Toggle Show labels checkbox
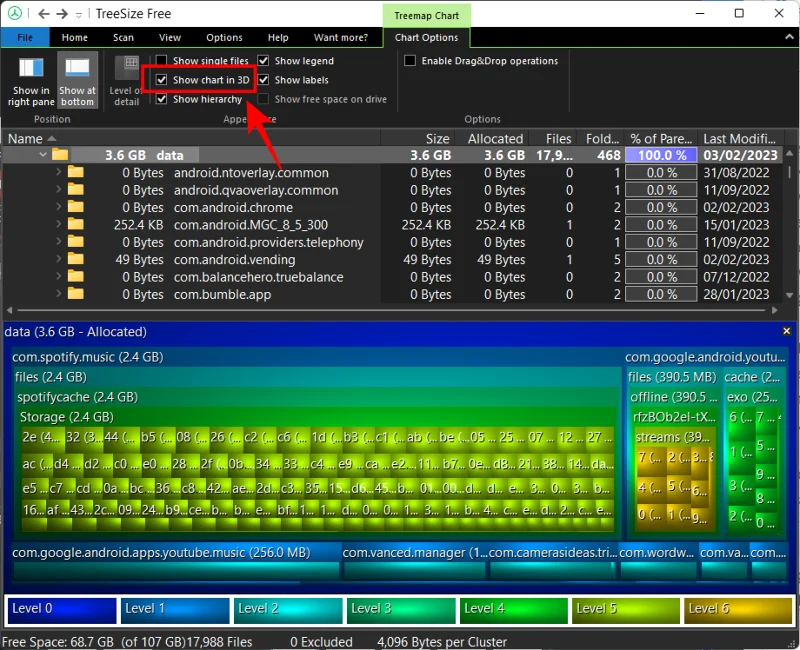 [263, 80]
